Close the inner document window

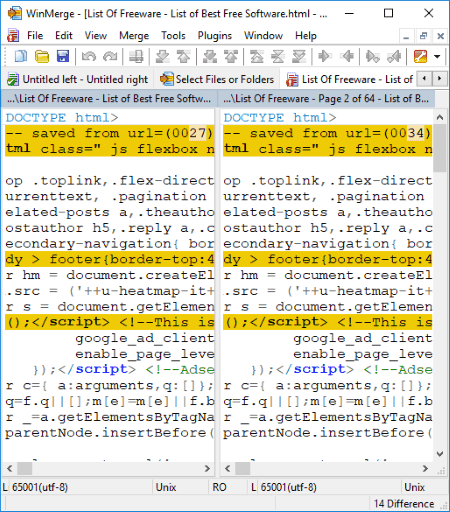click(x=440, y=36)
